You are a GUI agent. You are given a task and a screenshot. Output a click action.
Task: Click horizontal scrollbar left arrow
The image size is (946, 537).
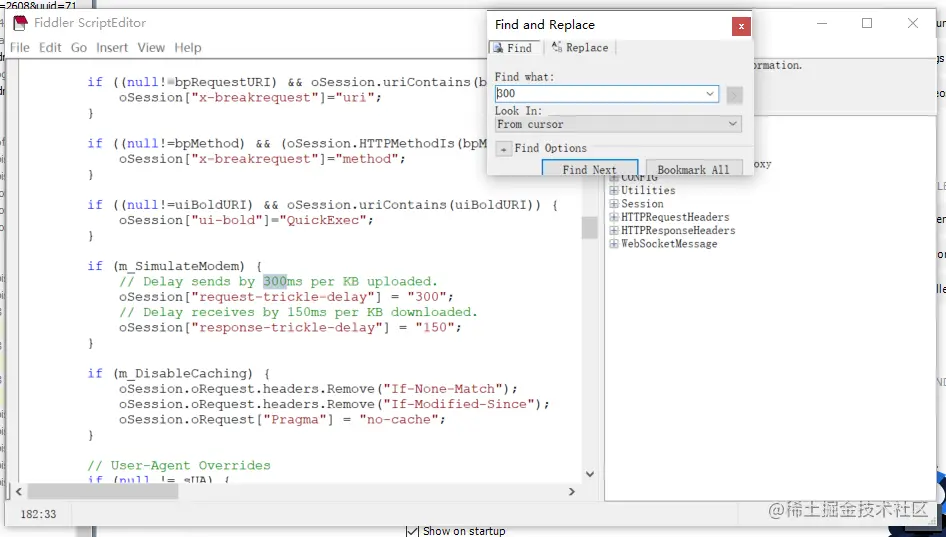pos(19,492)
